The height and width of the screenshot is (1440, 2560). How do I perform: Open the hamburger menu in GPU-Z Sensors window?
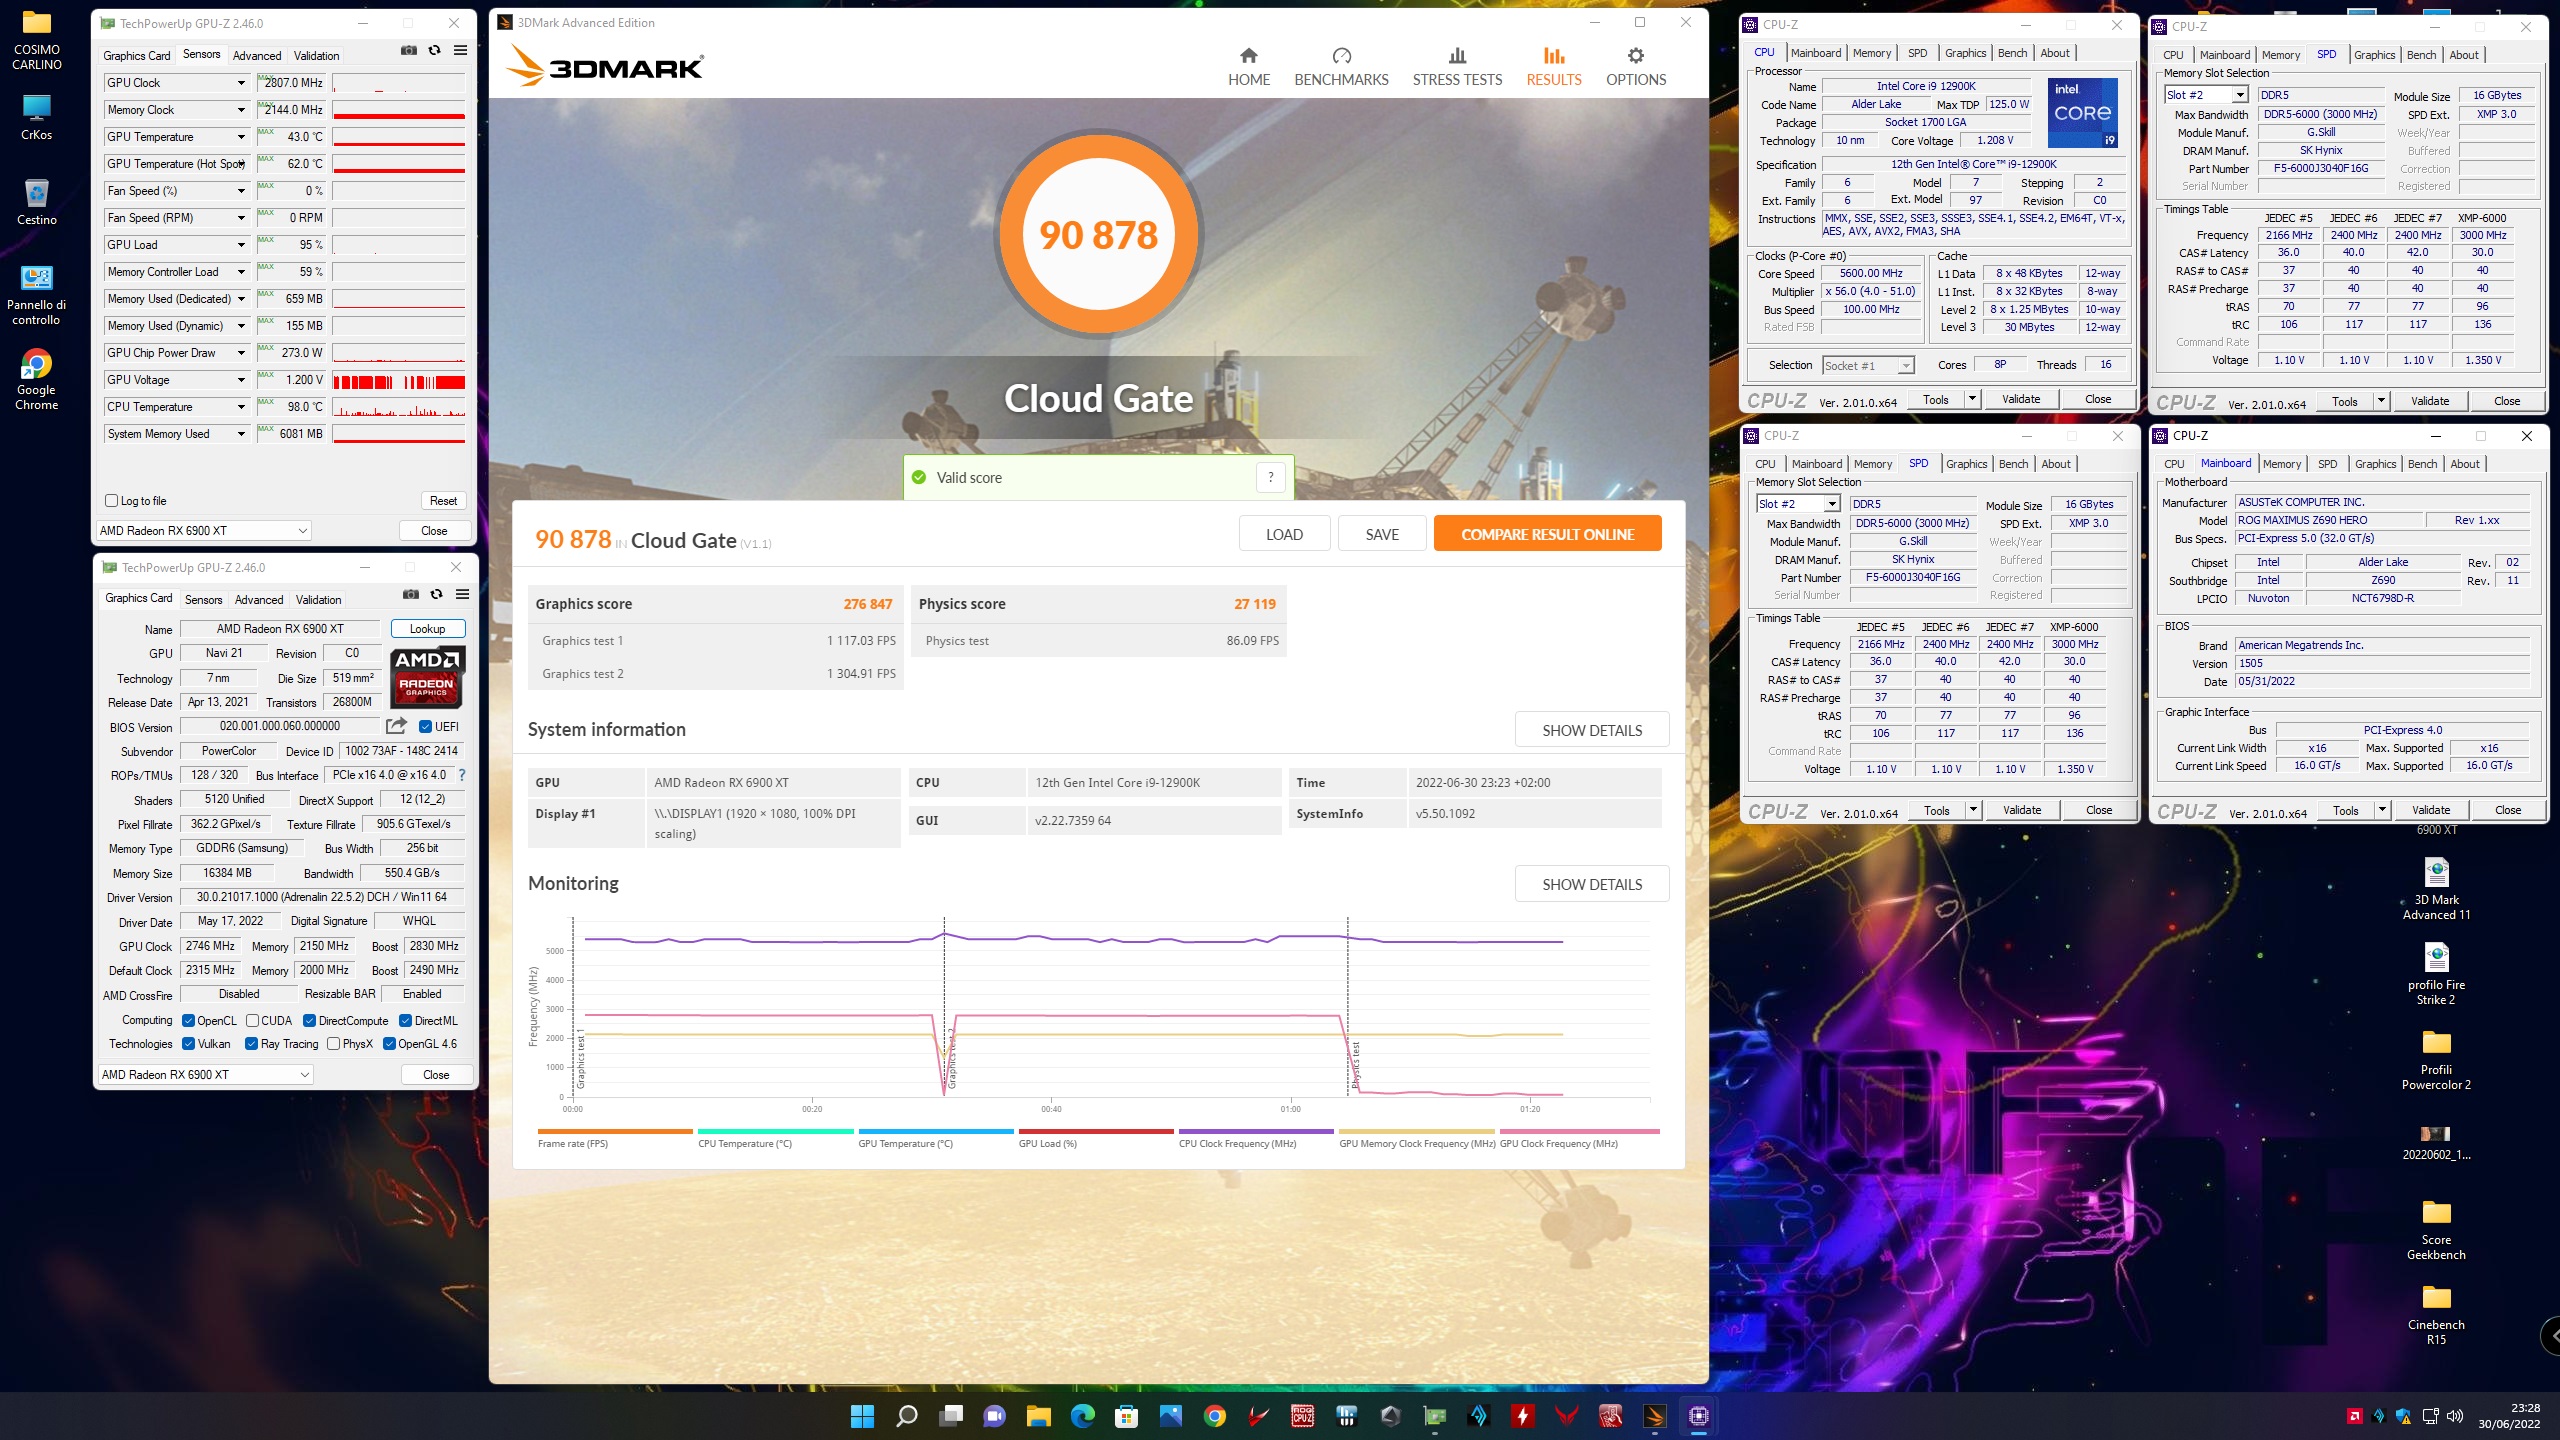(x=460, y=50)
